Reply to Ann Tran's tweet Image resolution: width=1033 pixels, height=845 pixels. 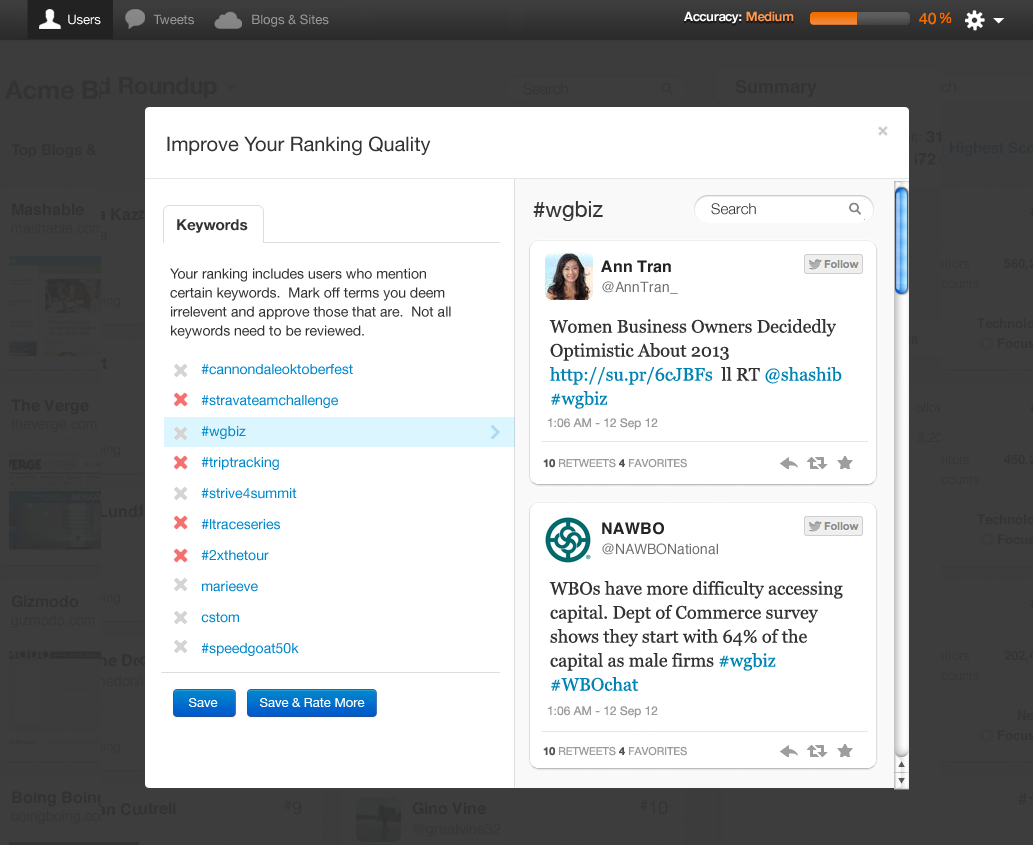pyautogui.click(x=789, y=463)
